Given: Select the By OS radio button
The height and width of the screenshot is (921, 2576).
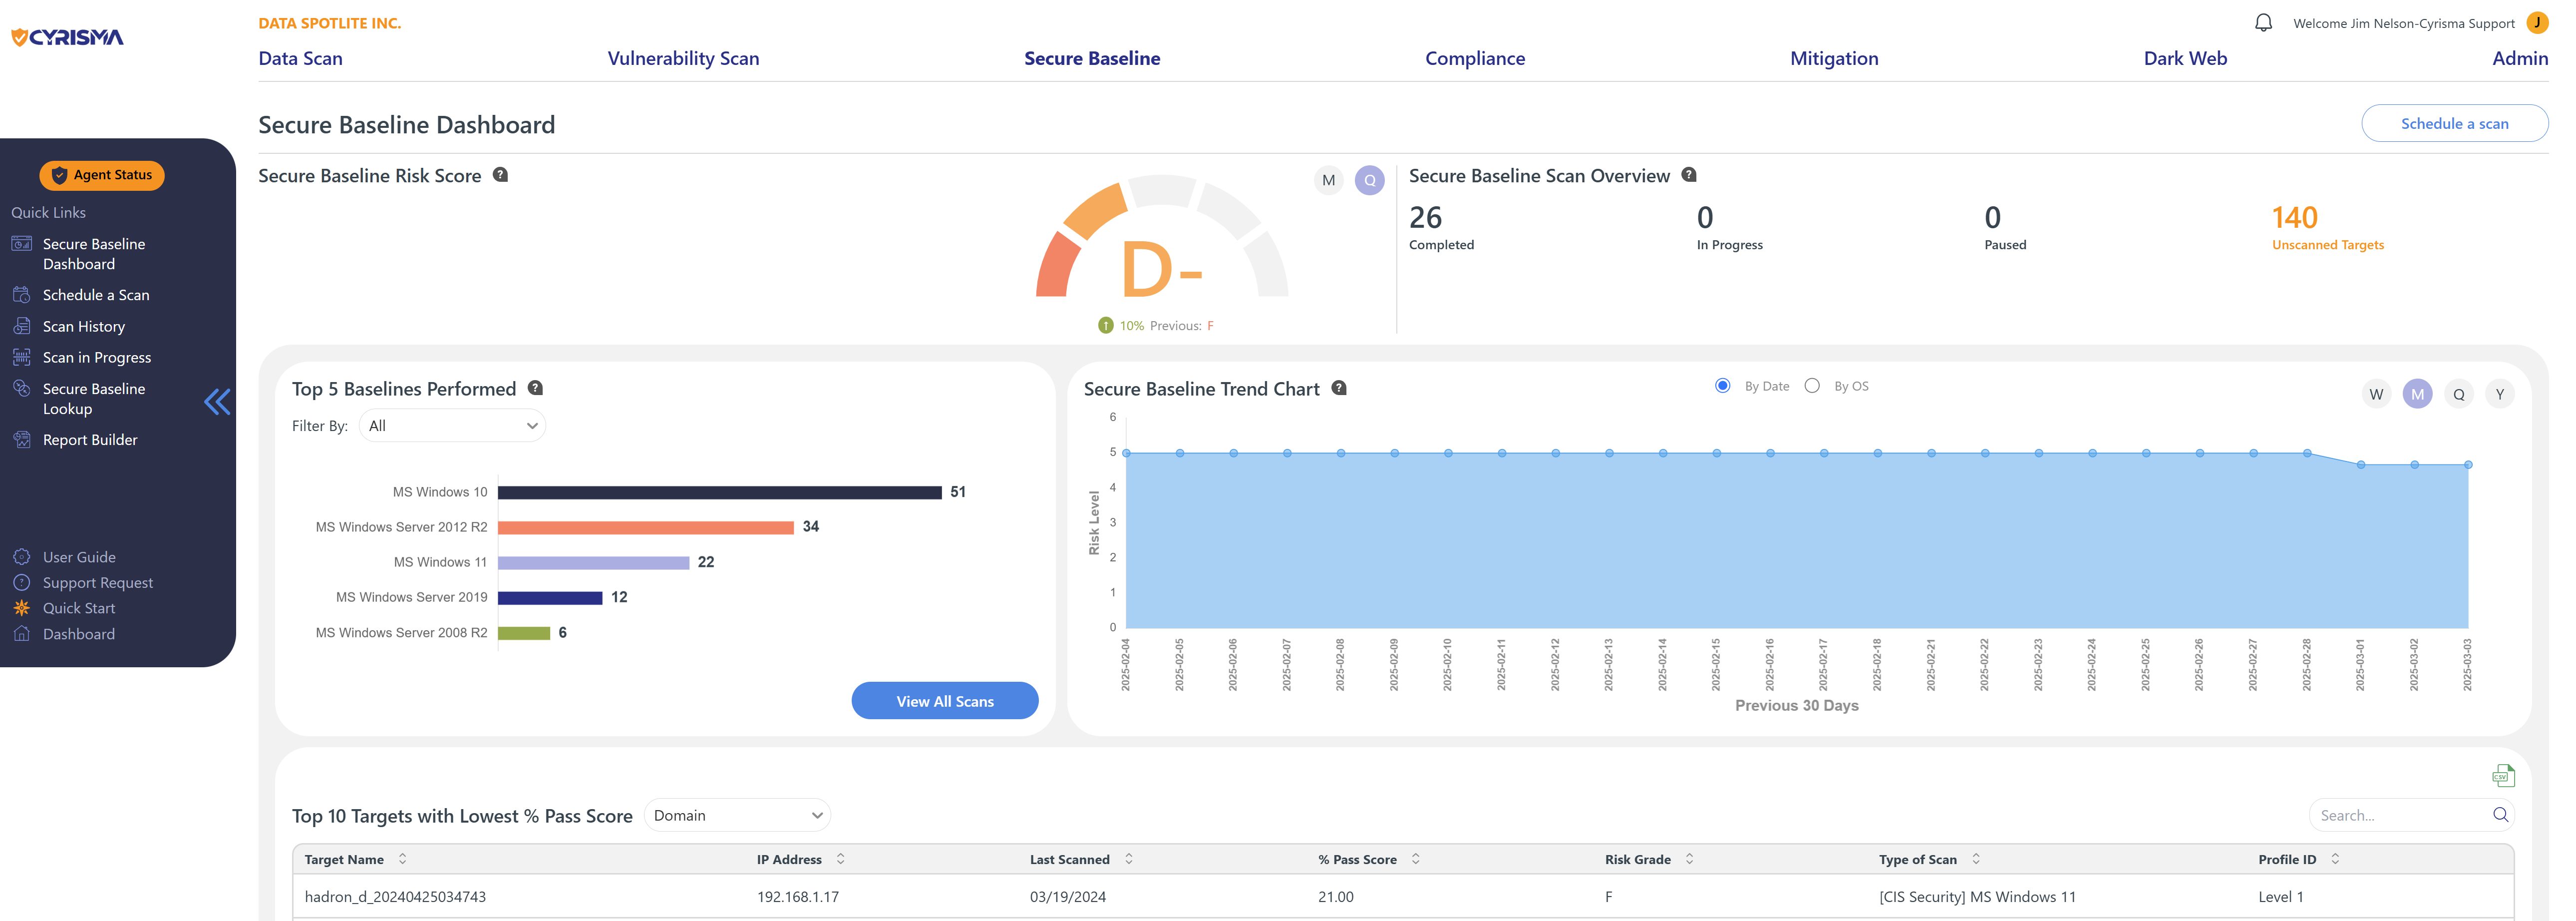Looking at the screenshot, I should [x=1812, y=386].
